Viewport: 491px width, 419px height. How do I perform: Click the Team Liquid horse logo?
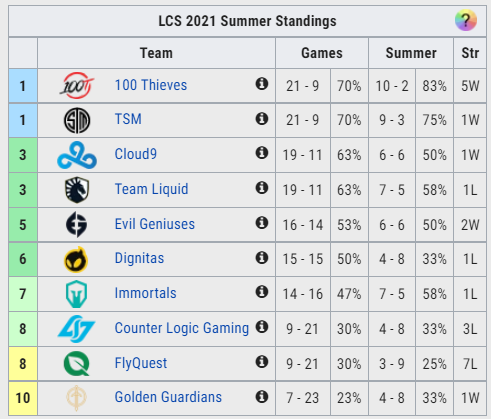click(77, 190)
